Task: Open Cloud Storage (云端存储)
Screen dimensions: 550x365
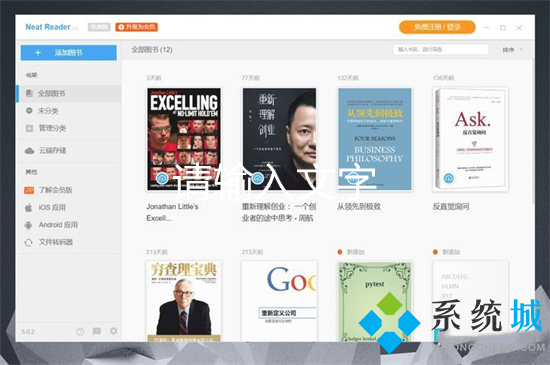Action: [x=69, y=150]
